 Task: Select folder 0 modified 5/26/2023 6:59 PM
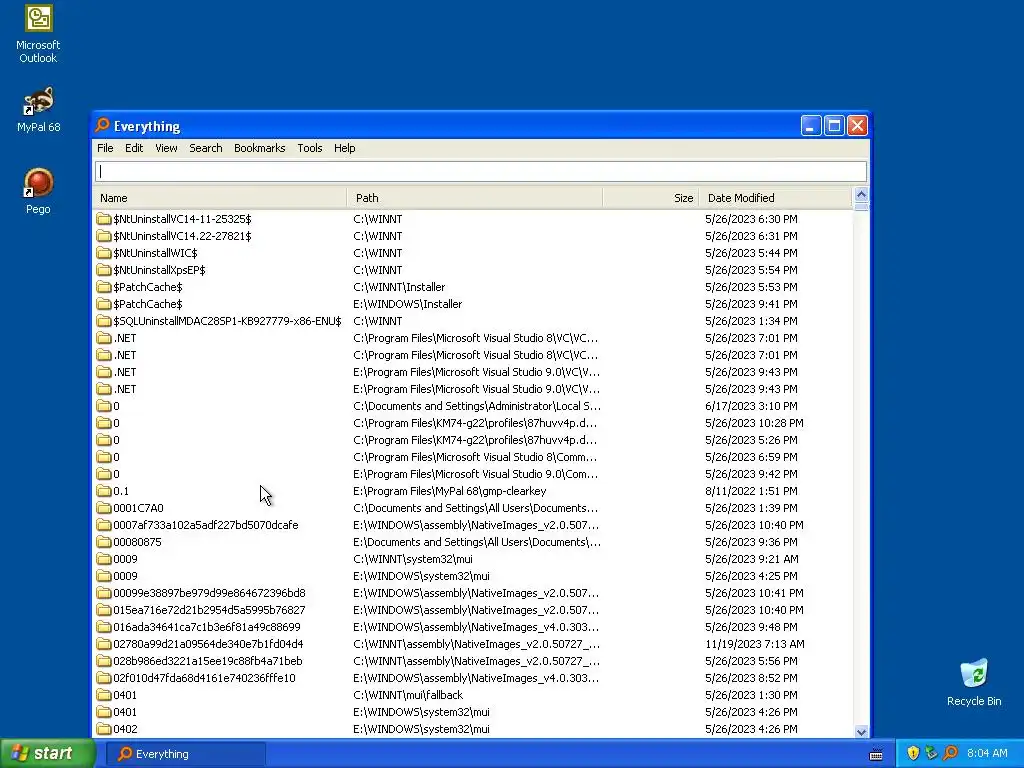click(116, 456)
